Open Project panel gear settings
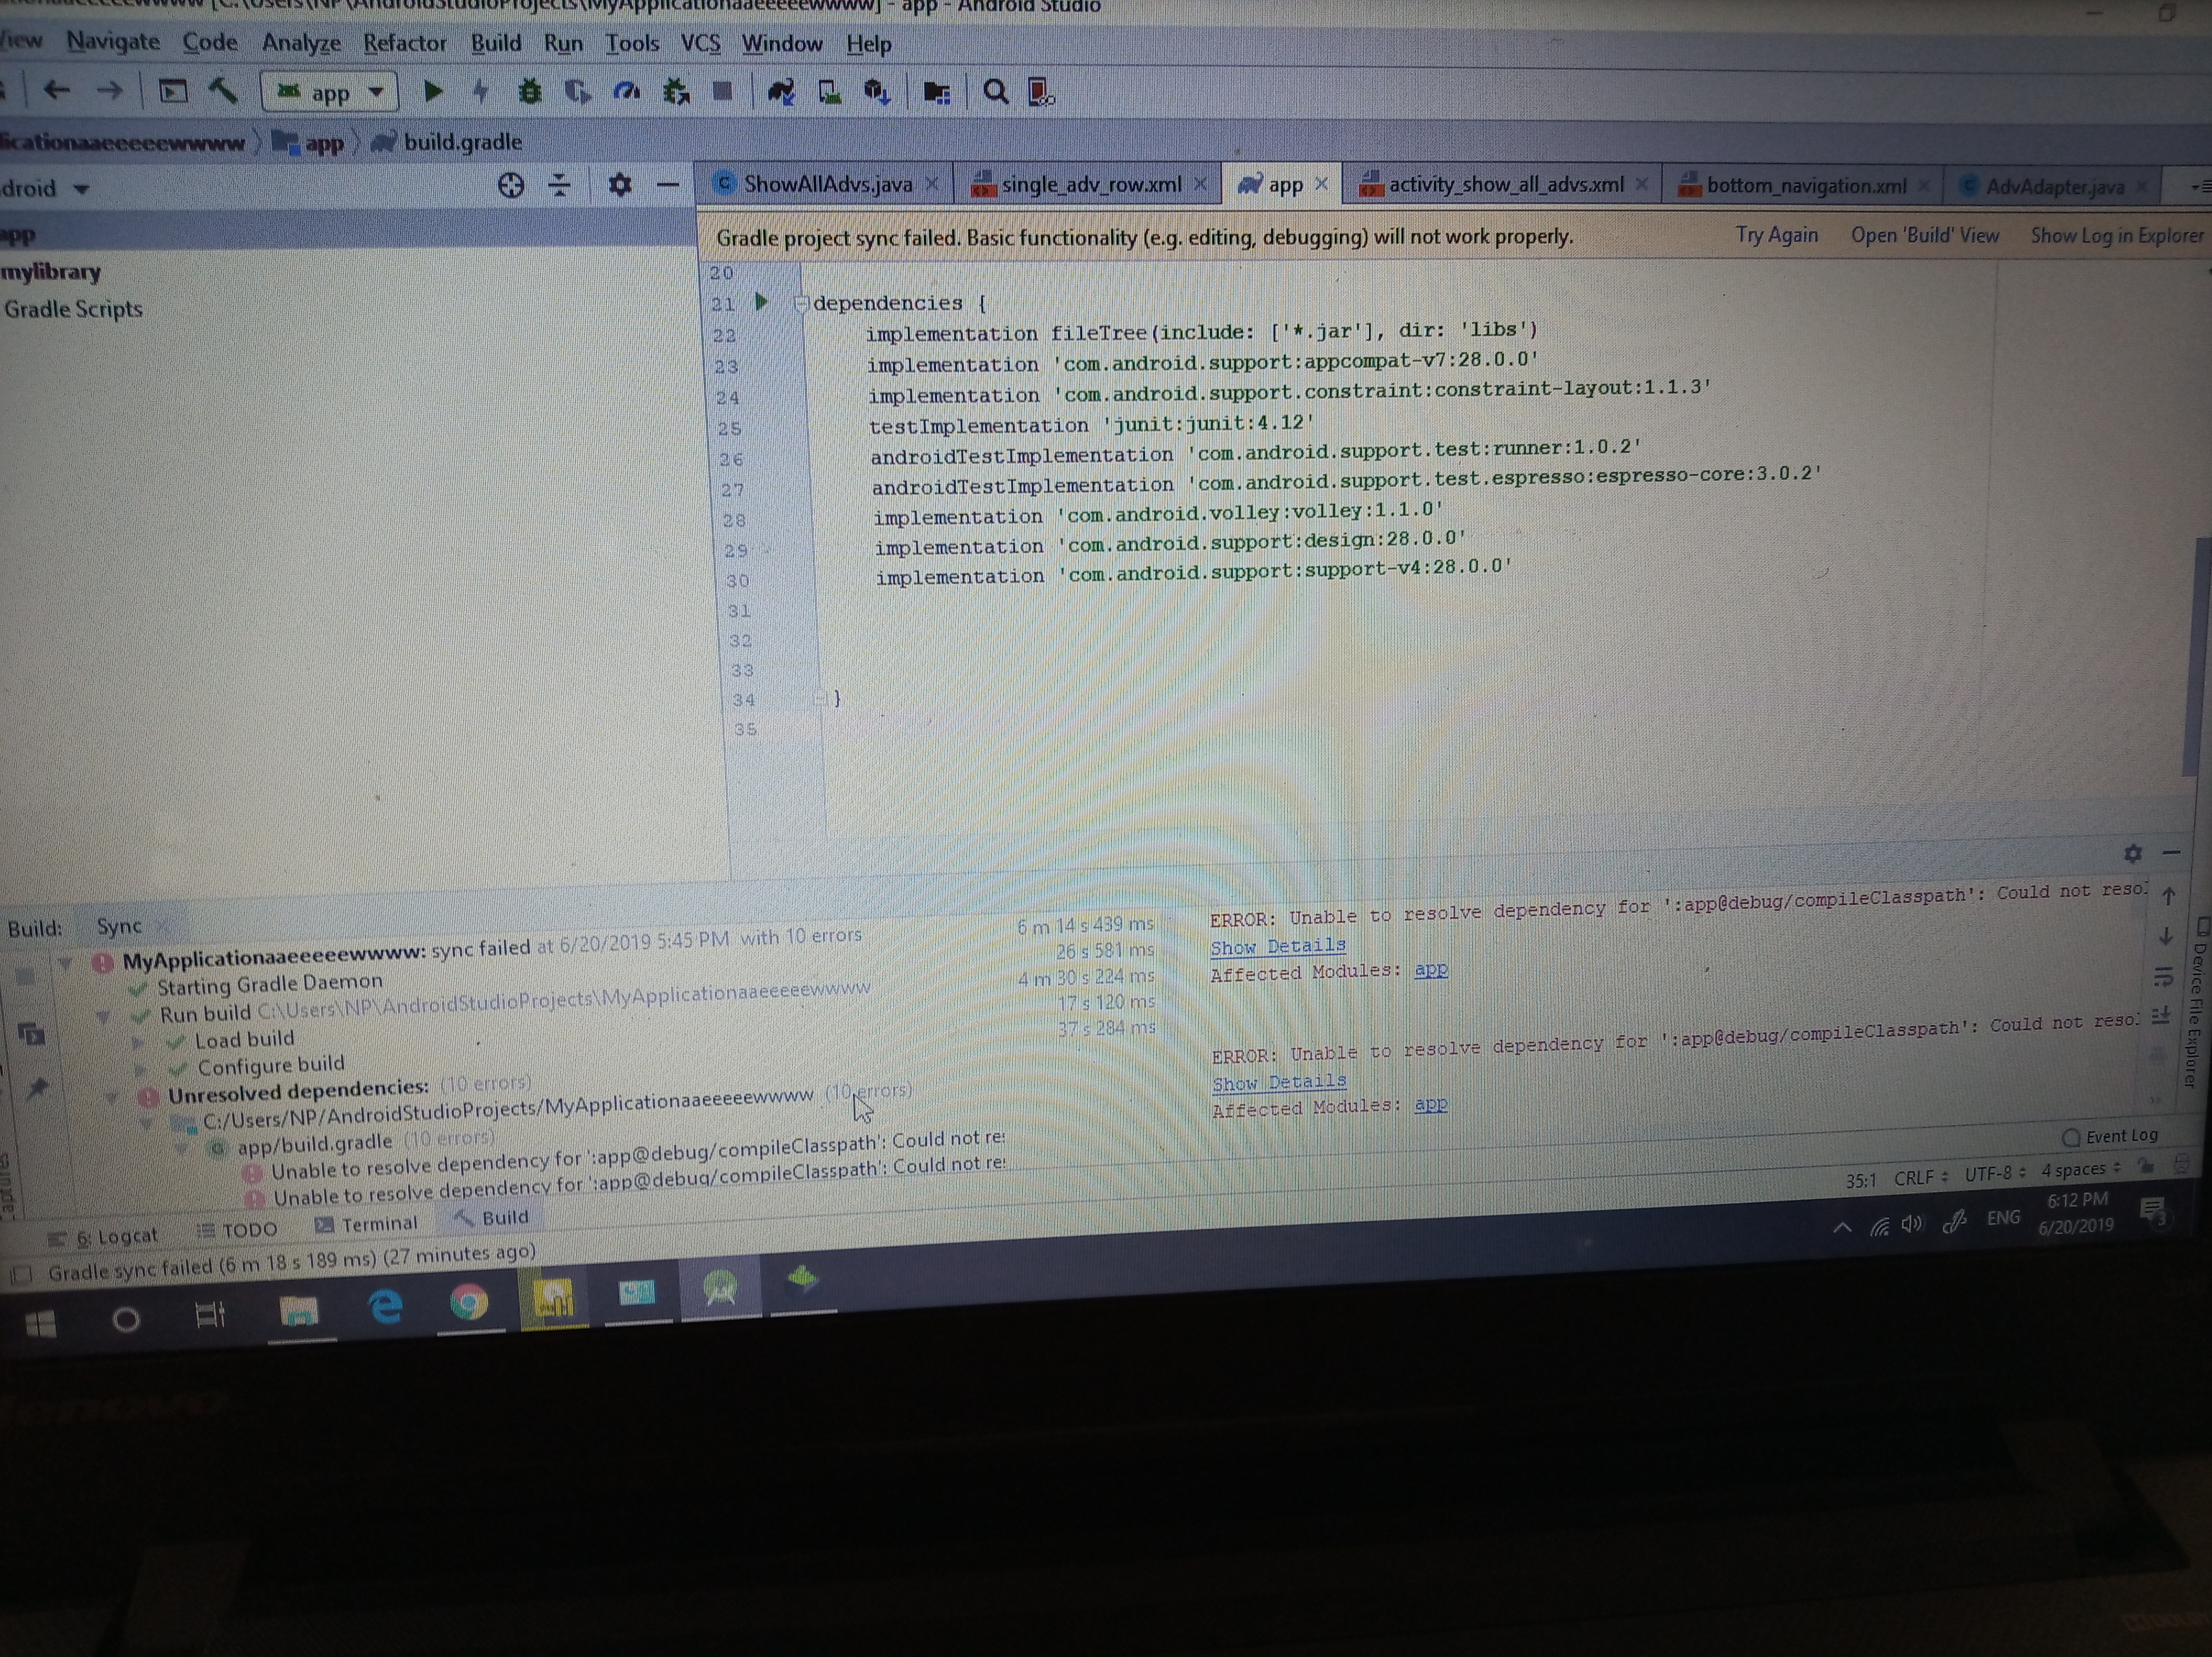This screenshot has height=1657, width=2212. coord(620,185)
